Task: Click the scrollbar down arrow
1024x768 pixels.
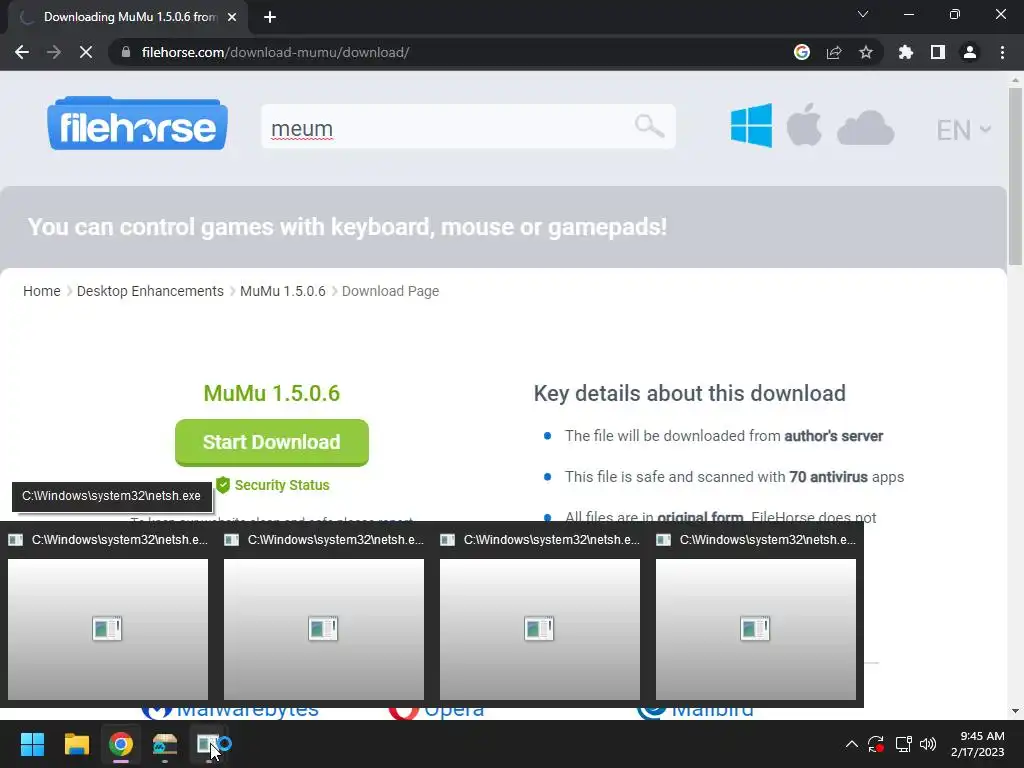Action: point(1015,711)
